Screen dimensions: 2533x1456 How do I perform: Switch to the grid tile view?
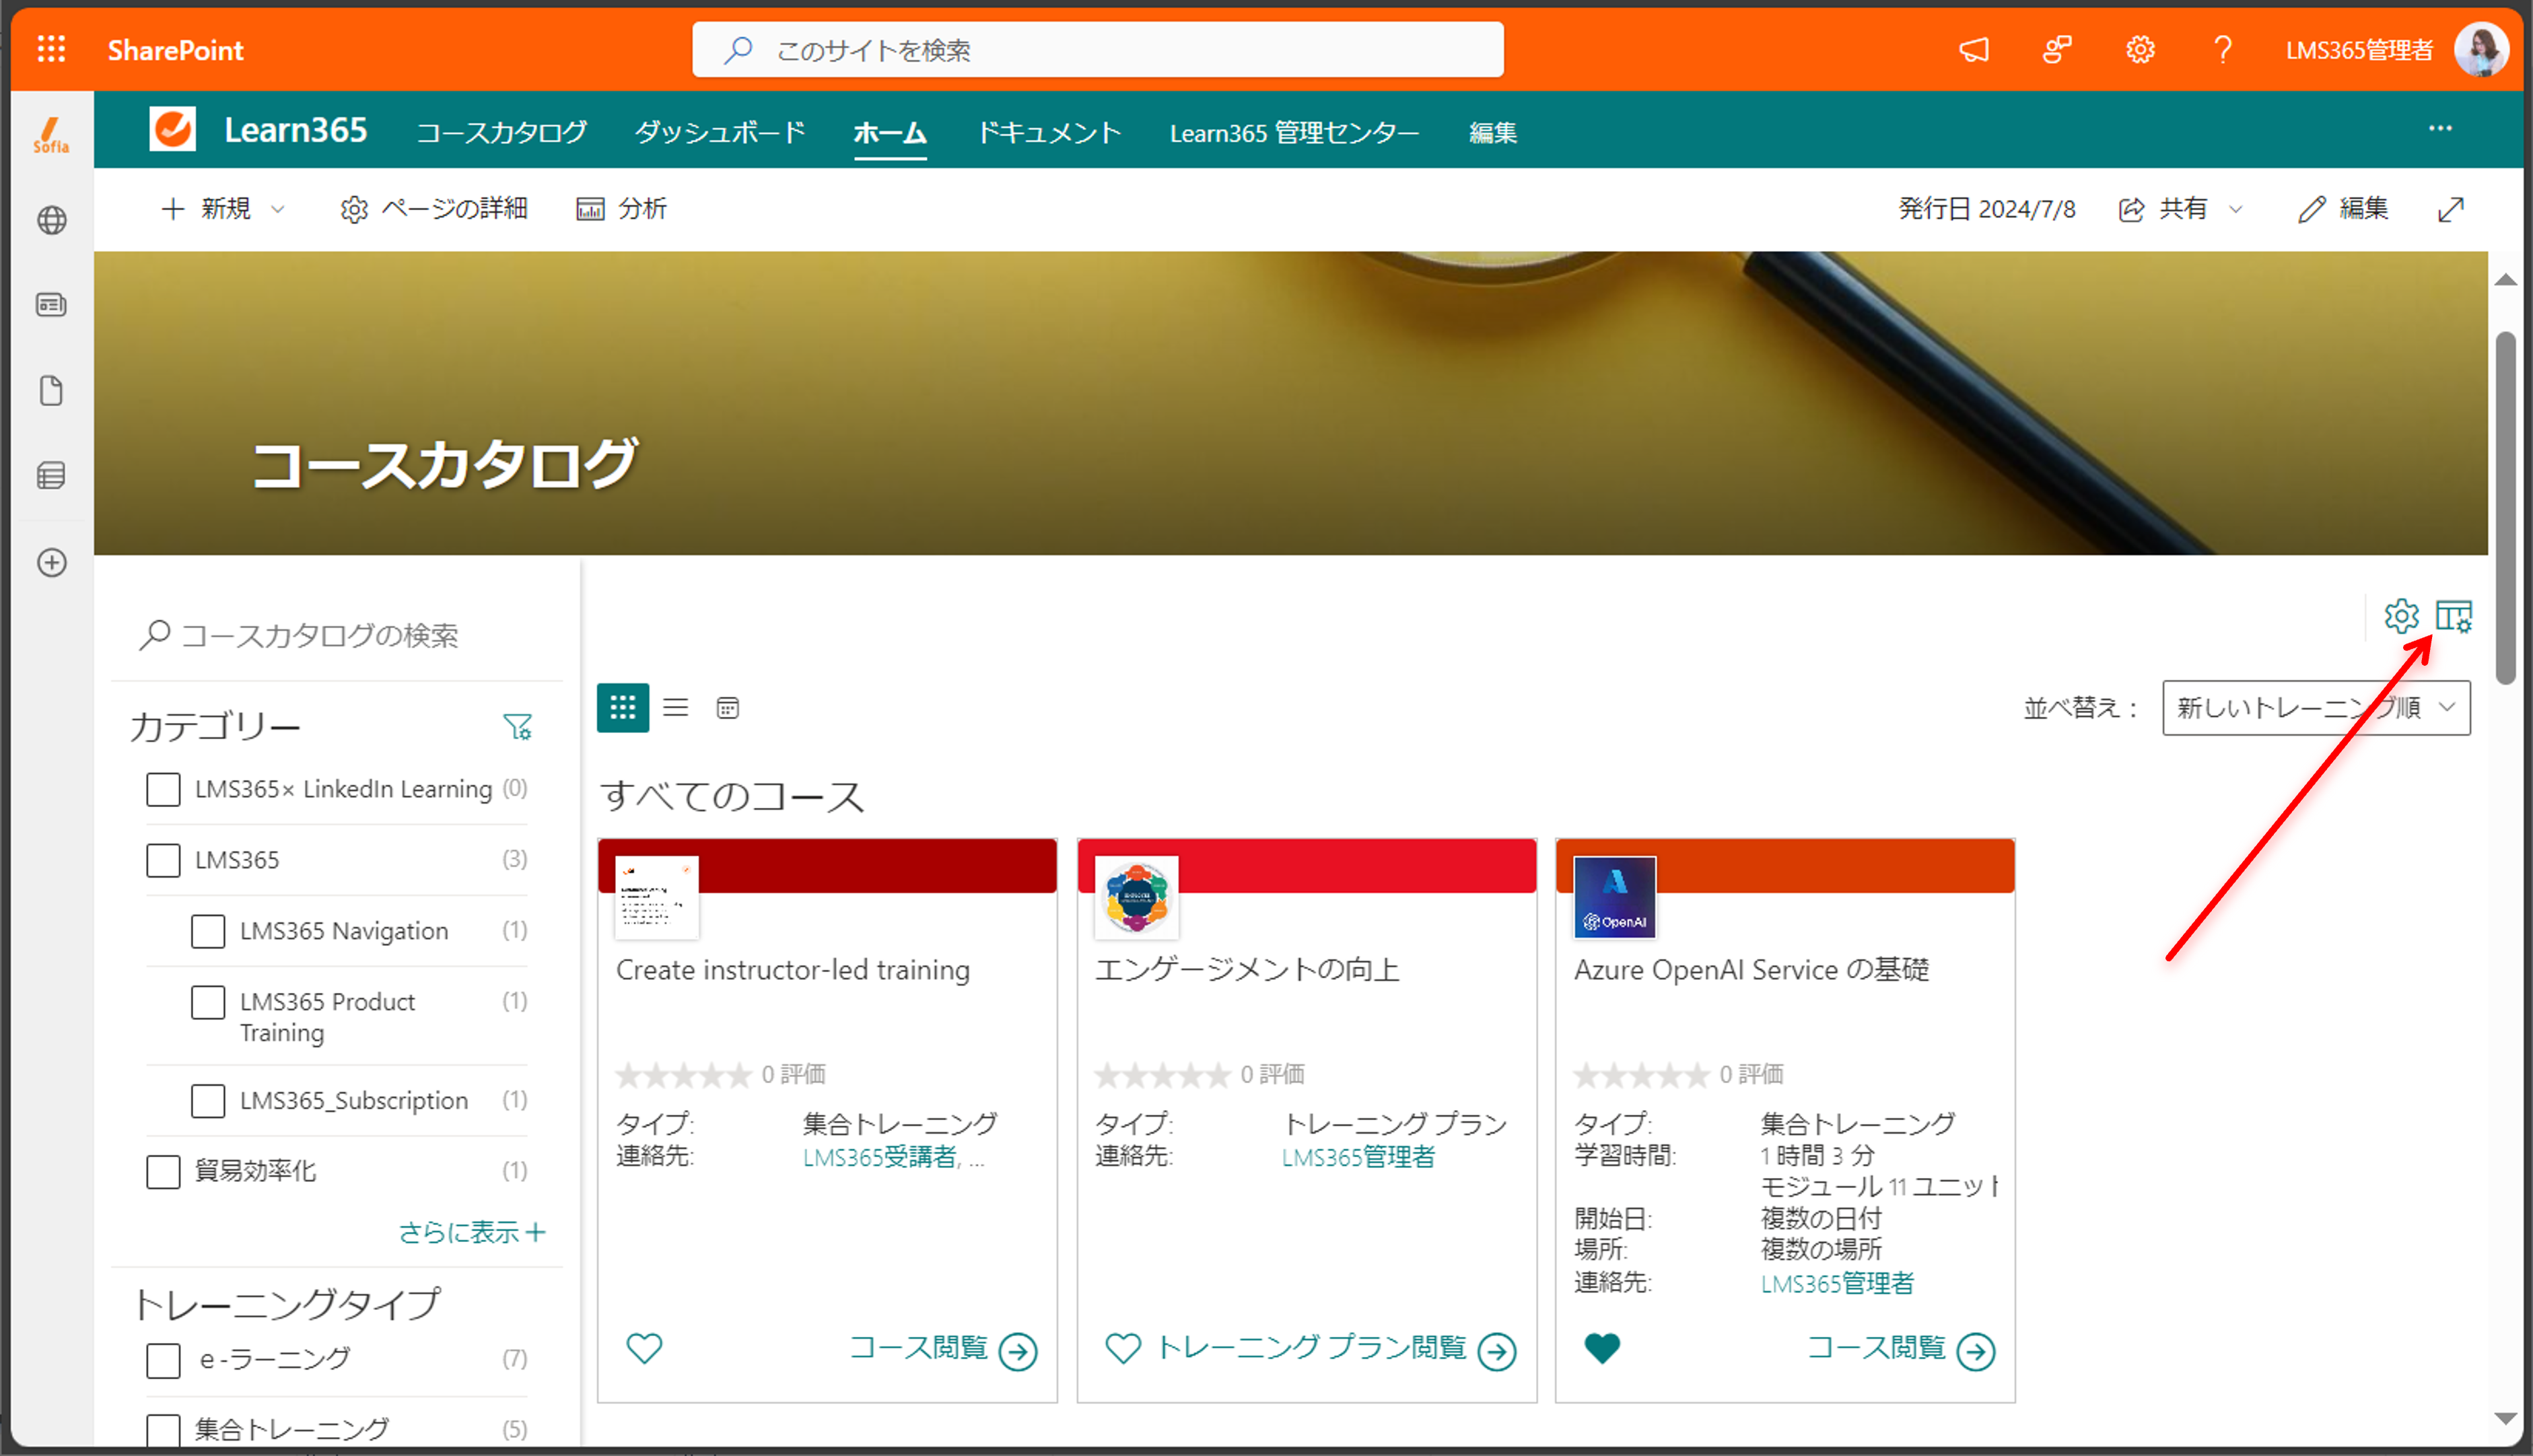coord(622,708)
